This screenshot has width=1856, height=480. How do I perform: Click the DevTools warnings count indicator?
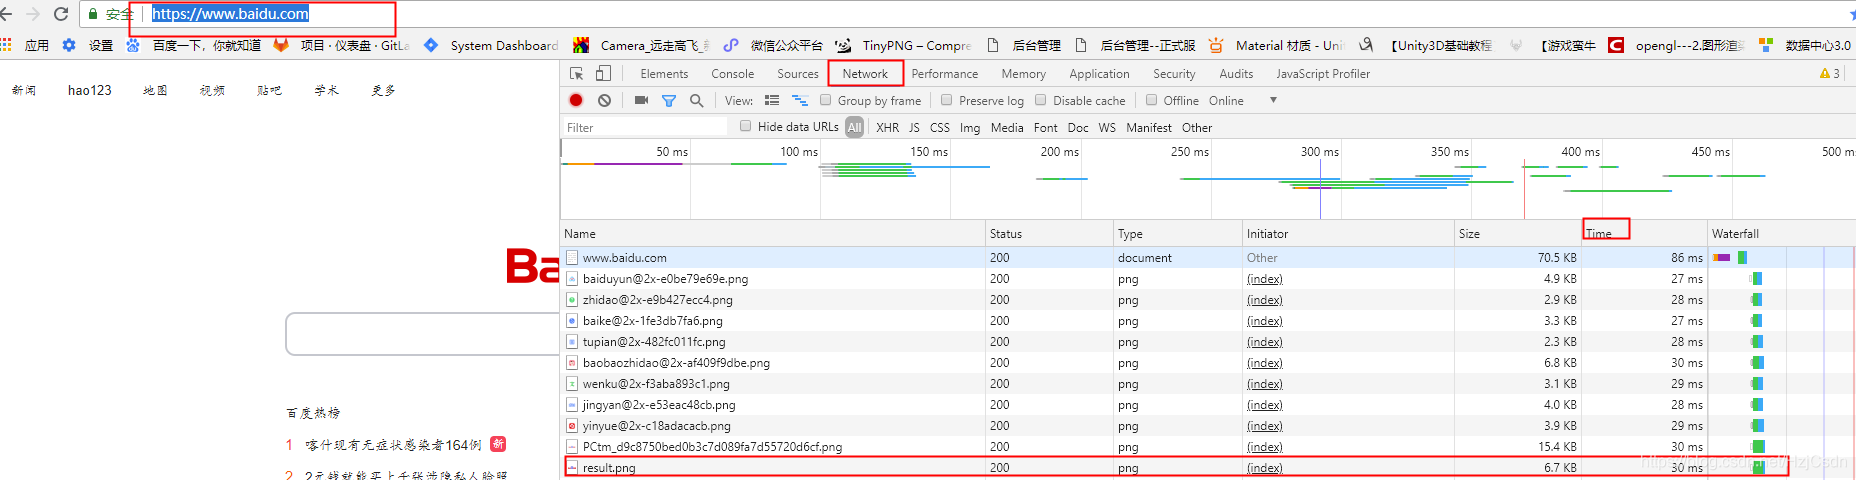point(1830,73)
